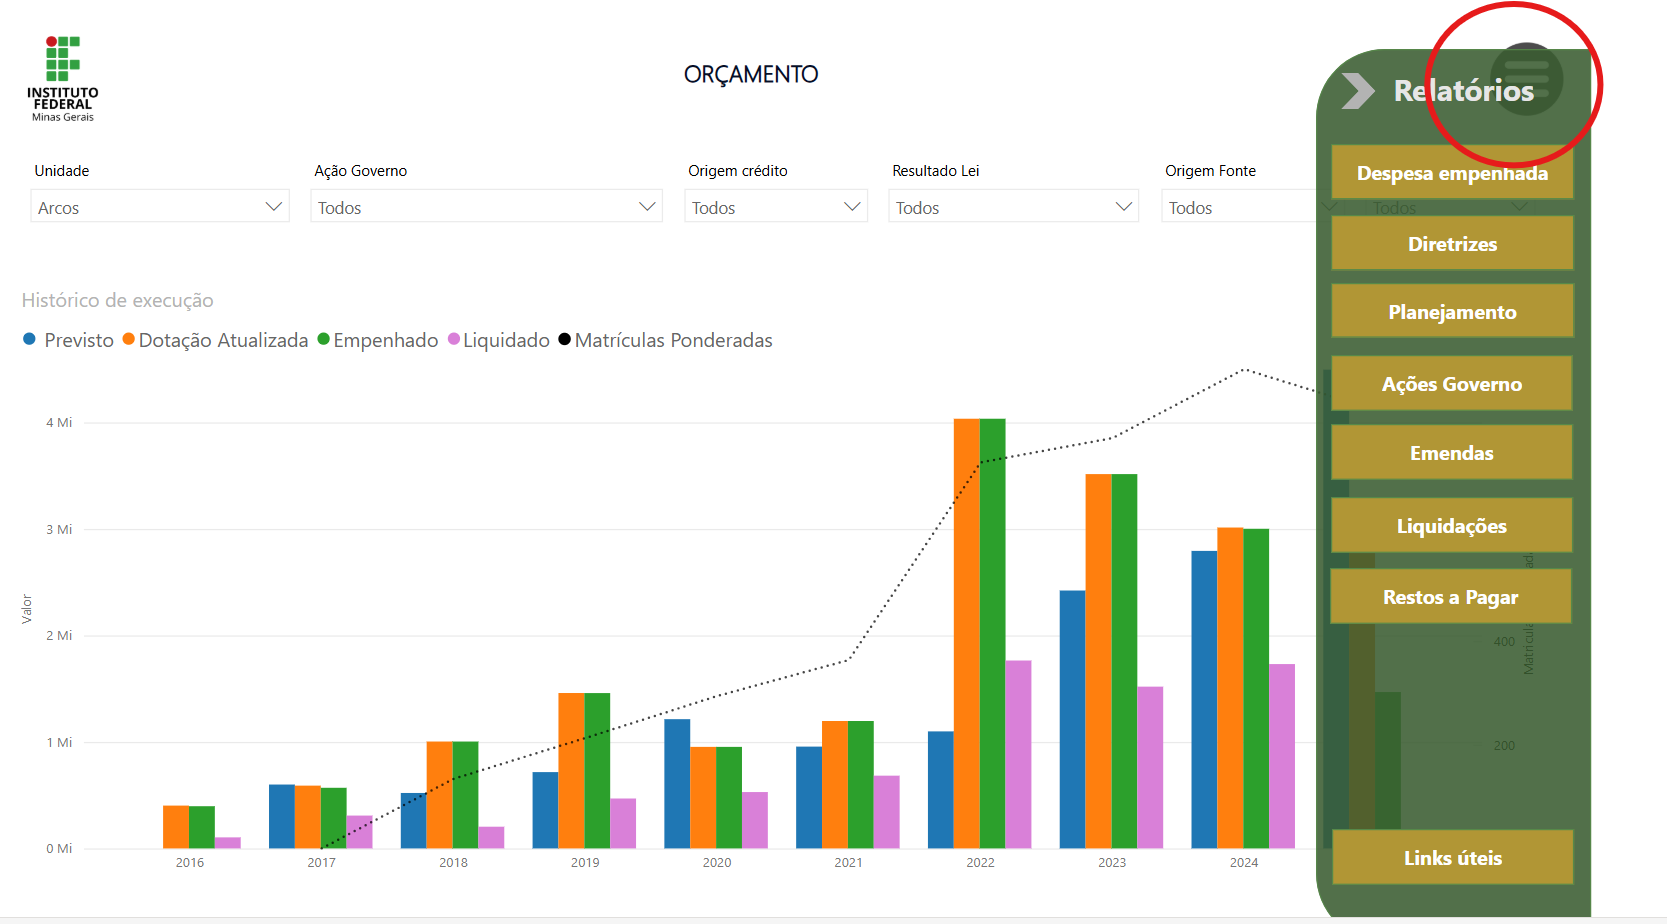Viewport: 1667px width, 924px height.
Task: Navigate to Restos a Pagar
Action: [x=1450, y=597]
